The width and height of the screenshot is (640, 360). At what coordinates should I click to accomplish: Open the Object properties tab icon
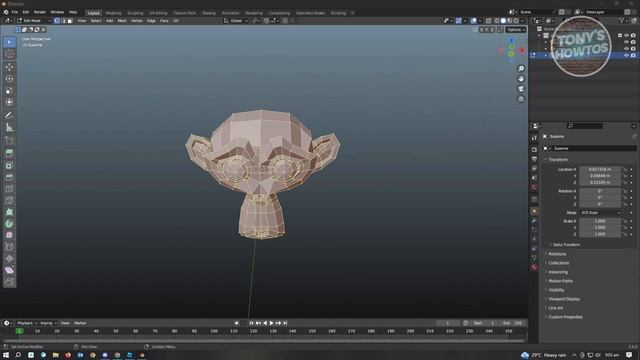pyautogui.click(x=534, y=211)
